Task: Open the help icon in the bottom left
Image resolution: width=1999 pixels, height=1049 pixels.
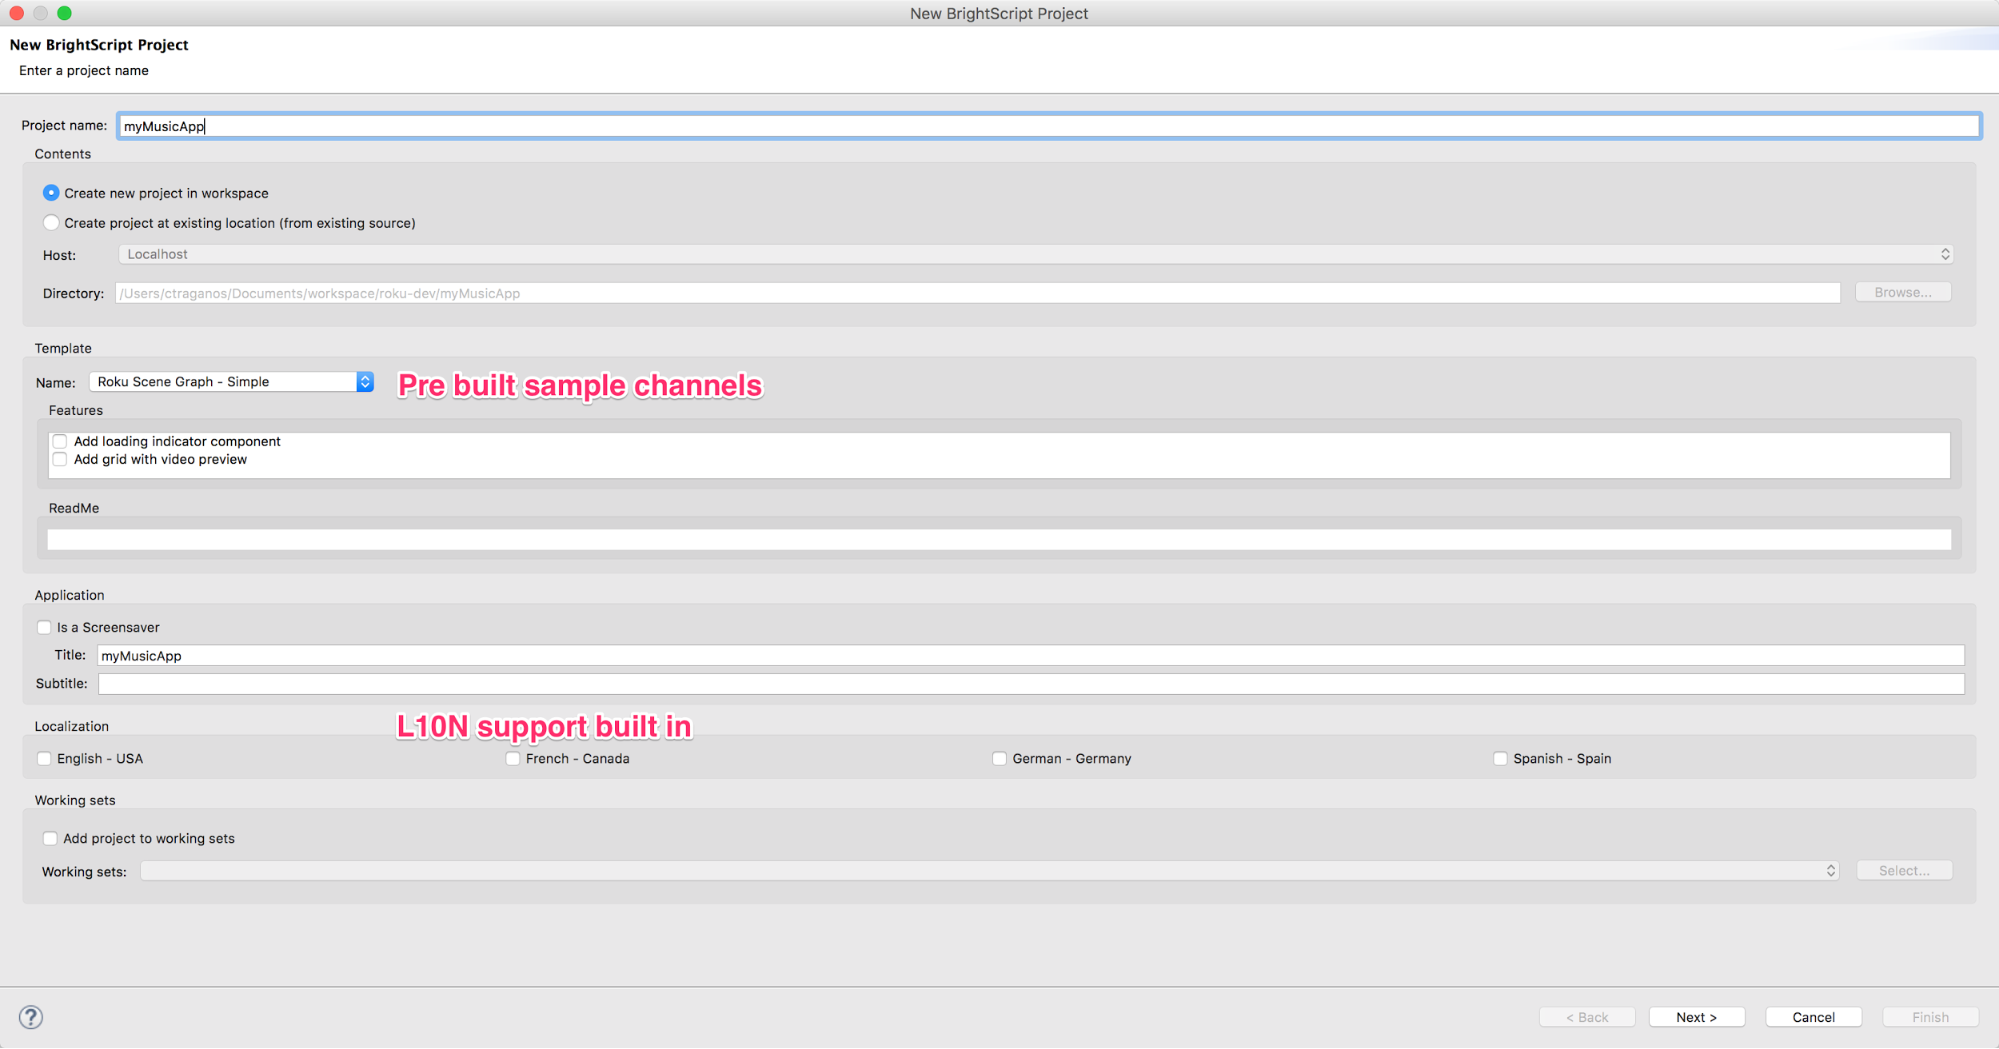Action: click(x=31, y=1016)
